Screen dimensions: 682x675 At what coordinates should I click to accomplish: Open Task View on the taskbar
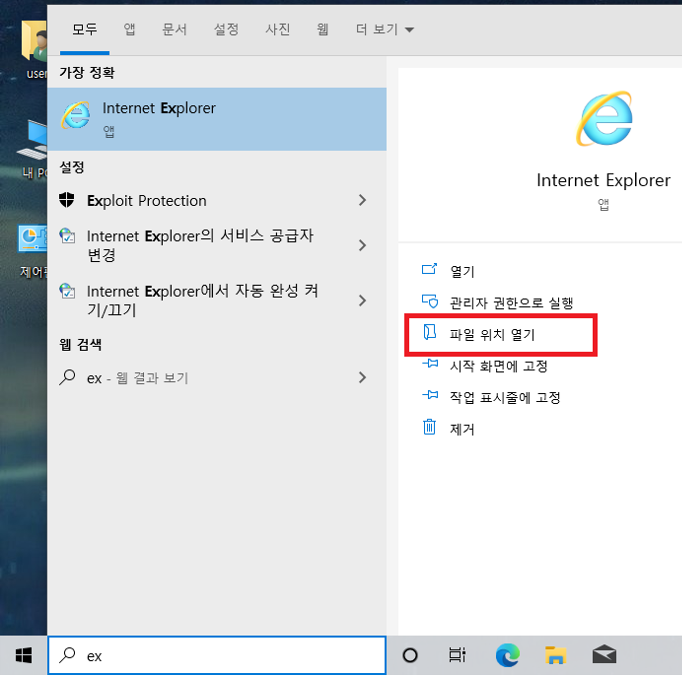(457, 655)
